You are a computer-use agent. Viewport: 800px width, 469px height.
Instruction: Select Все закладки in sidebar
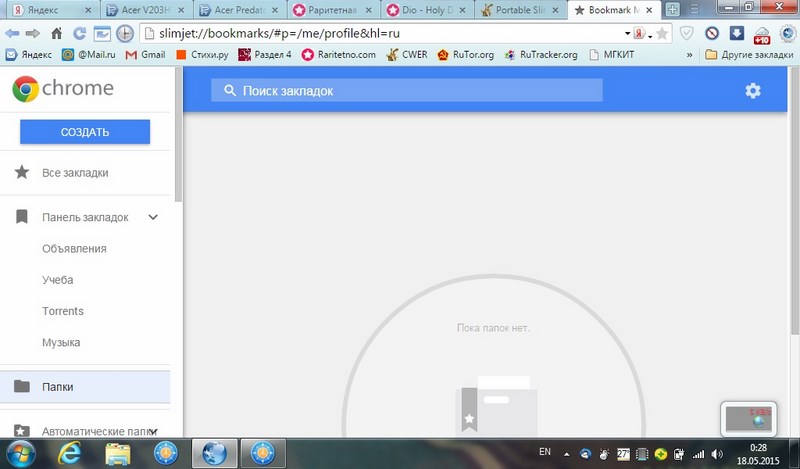(x=75, y=173)
